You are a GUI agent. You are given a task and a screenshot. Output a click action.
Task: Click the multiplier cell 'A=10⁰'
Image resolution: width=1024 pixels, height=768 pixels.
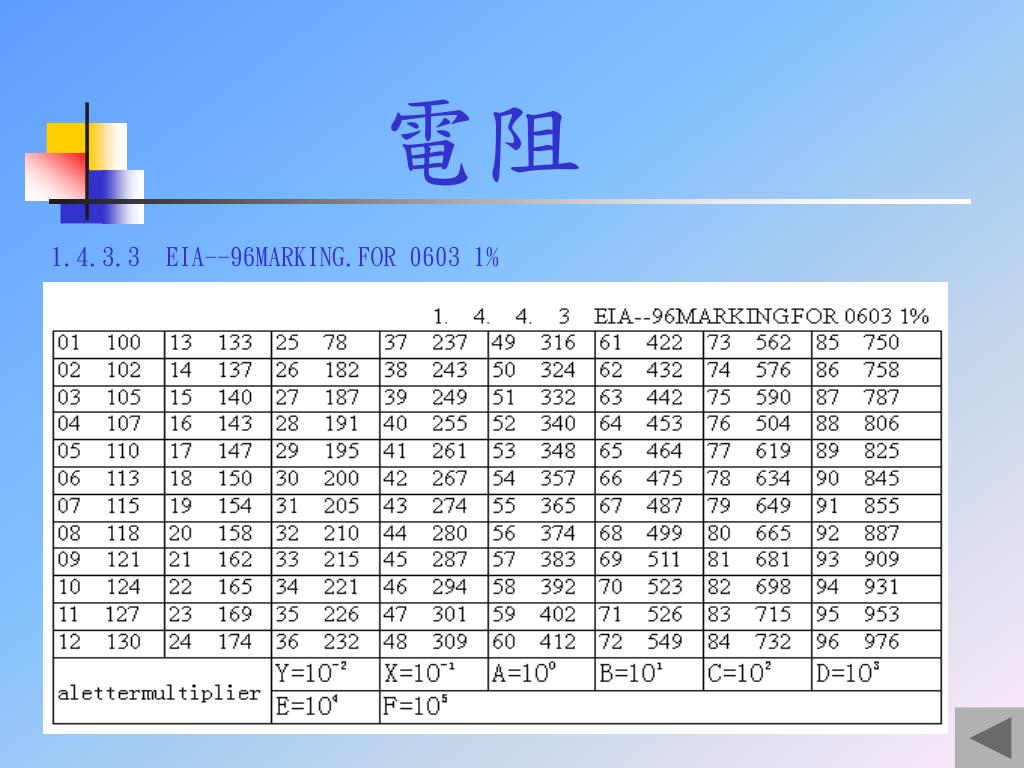point(542,674)
